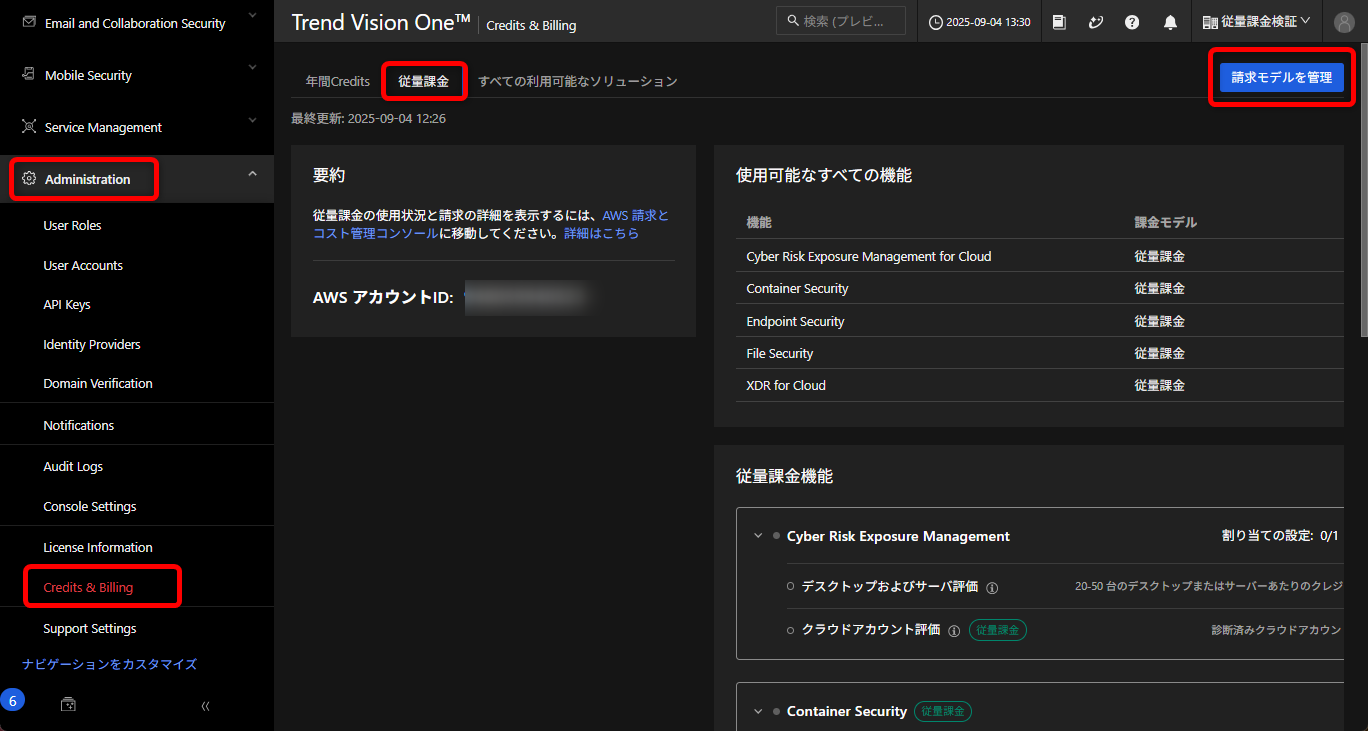
Task: Click the Email and Collaboration Security envelope icon
Action: 29,22
